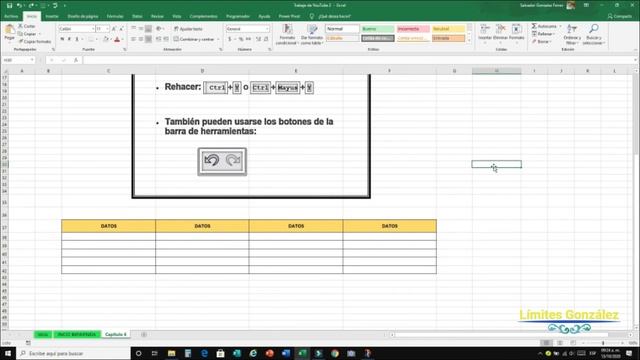Open Chrome from taskbar
The width and height of the screenshot is (640, 360).
click(335, 353)
